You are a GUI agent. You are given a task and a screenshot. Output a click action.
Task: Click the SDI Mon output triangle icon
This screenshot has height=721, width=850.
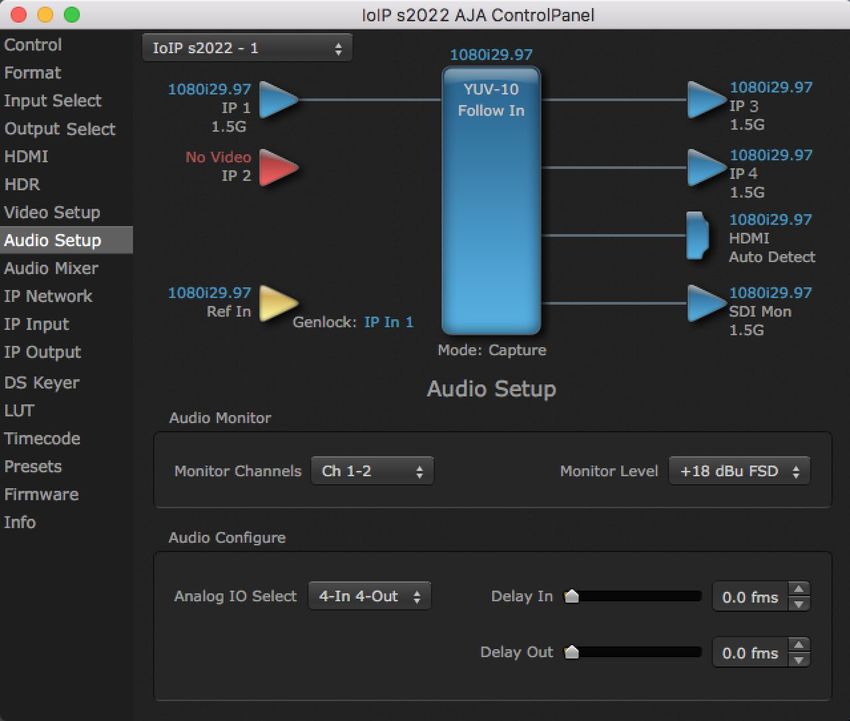point(706,303)
